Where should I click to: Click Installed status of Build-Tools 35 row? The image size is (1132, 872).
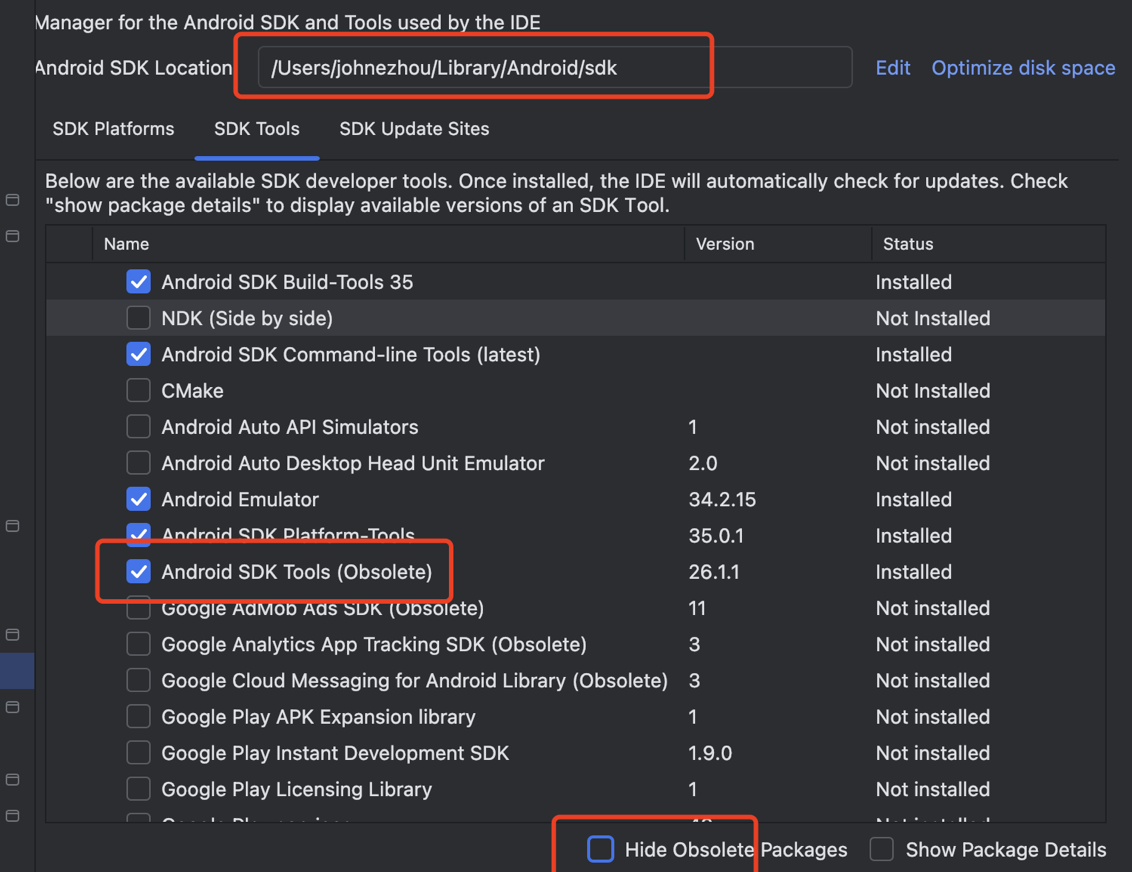[913, 282]
